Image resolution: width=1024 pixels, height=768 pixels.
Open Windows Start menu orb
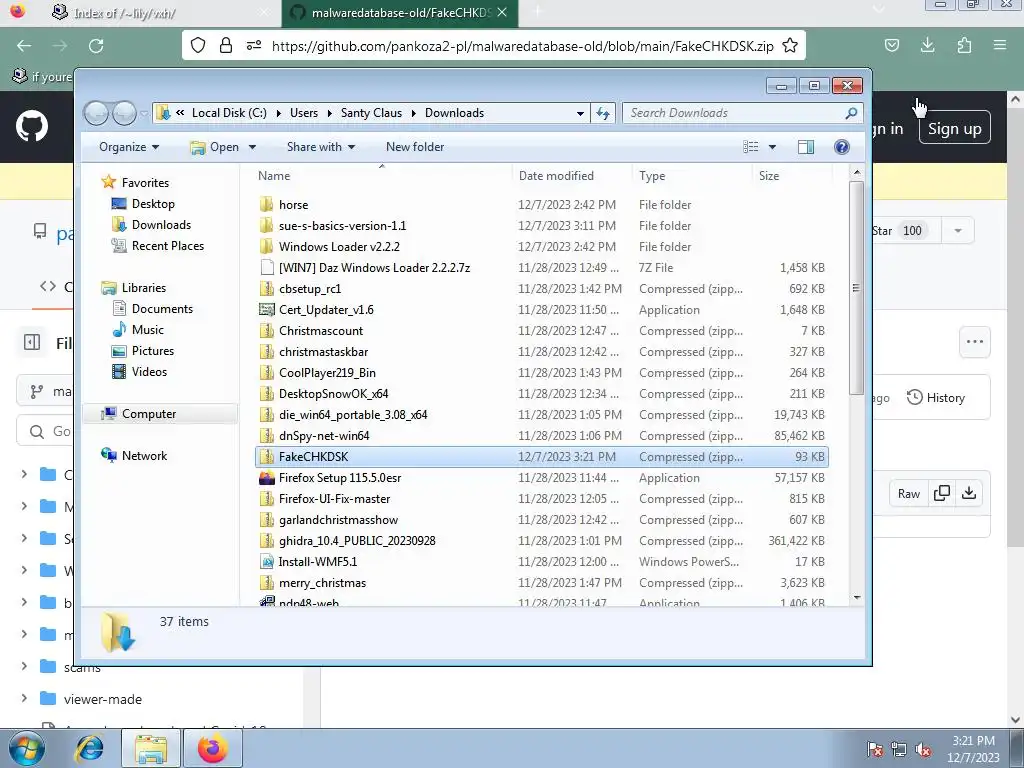[27, 748]
